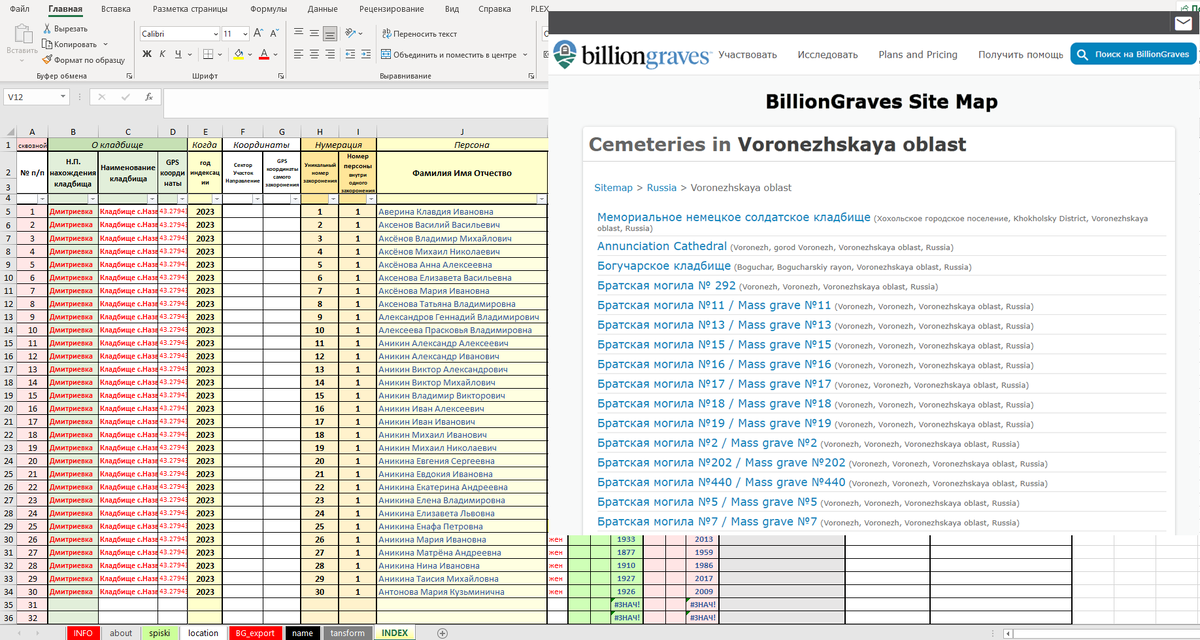Click the formula bar confirm checkmark
The image size is (1200, 640).
click(125, 97)
